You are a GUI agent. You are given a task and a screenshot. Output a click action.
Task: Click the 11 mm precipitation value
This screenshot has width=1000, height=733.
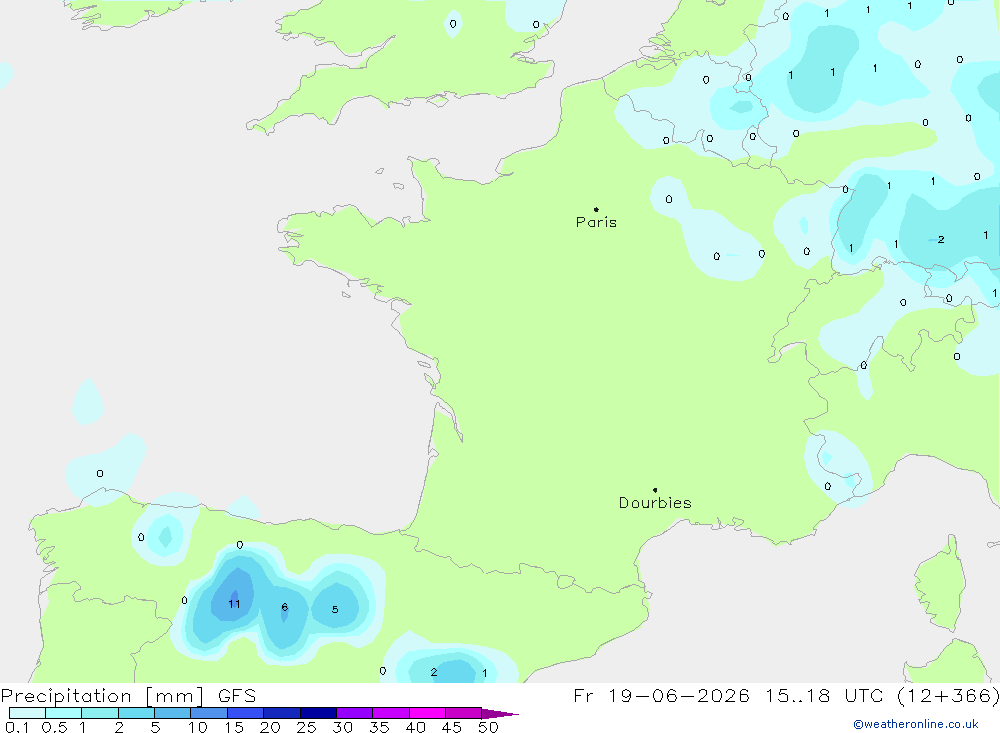(234, 603)
